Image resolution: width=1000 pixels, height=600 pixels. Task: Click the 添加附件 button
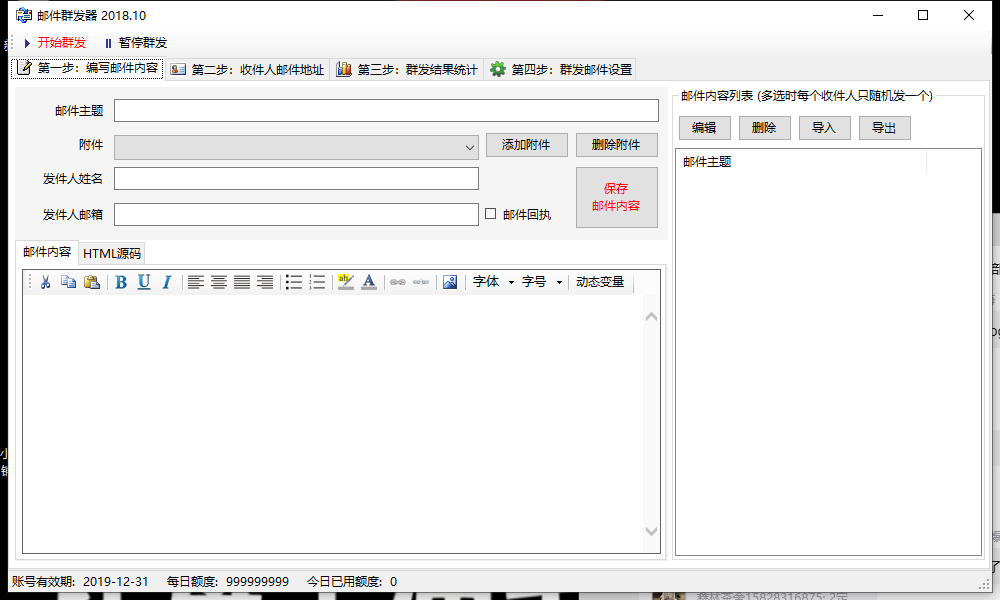point(527,145)
